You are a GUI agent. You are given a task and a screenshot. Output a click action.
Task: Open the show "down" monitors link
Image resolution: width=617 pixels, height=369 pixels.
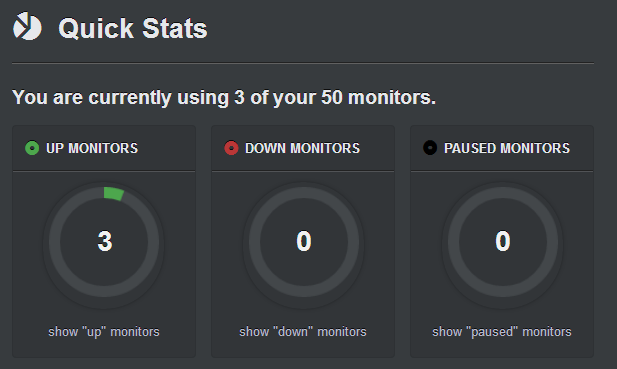point(303,332)
